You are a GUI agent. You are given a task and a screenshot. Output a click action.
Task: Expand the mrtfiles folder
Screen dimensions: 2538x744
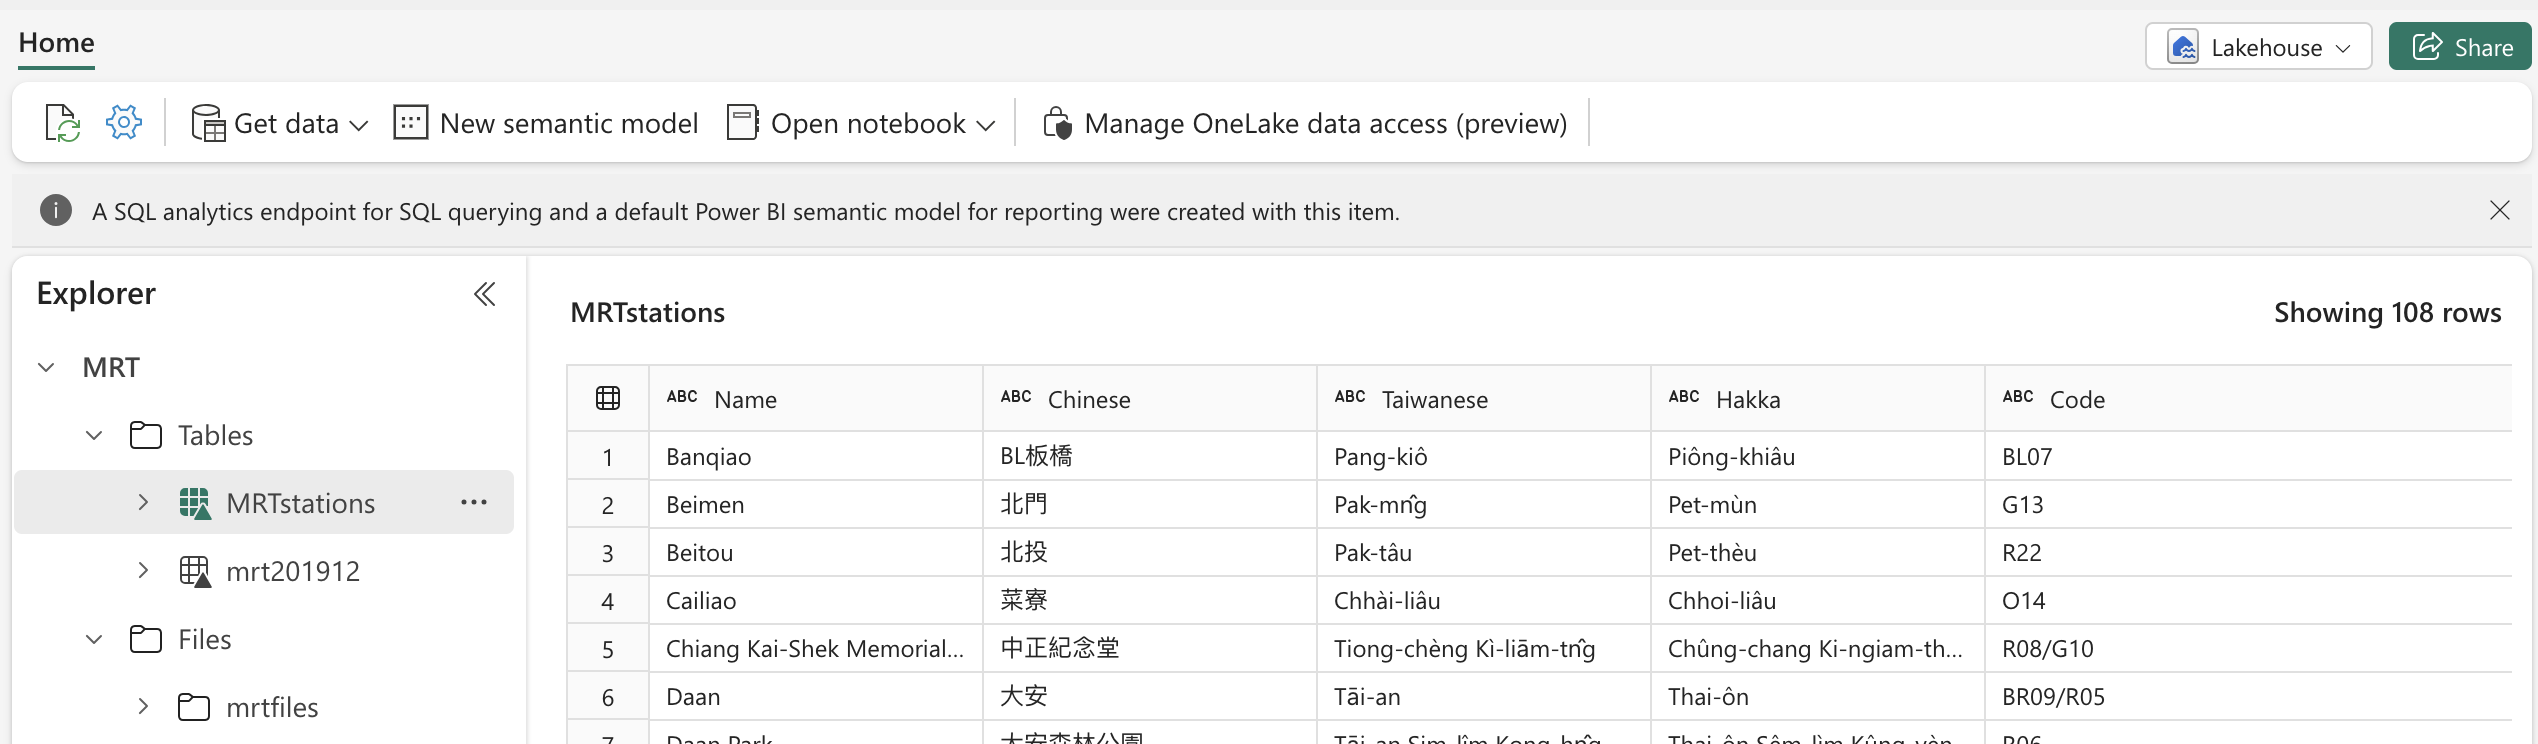(x=143, y=706)
